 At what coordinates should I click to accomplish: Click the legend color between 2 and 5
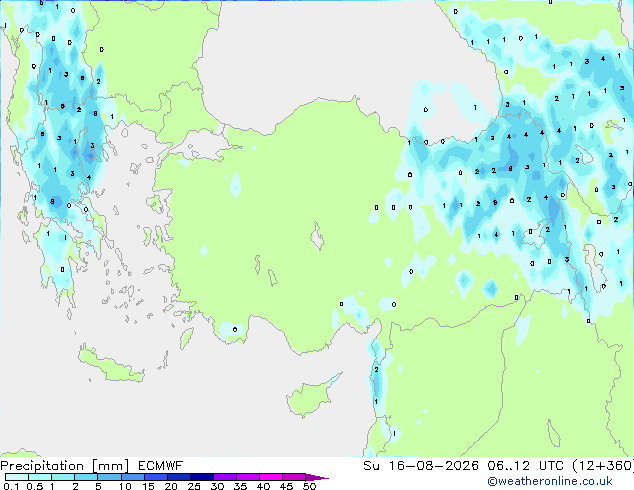[86, 477]
